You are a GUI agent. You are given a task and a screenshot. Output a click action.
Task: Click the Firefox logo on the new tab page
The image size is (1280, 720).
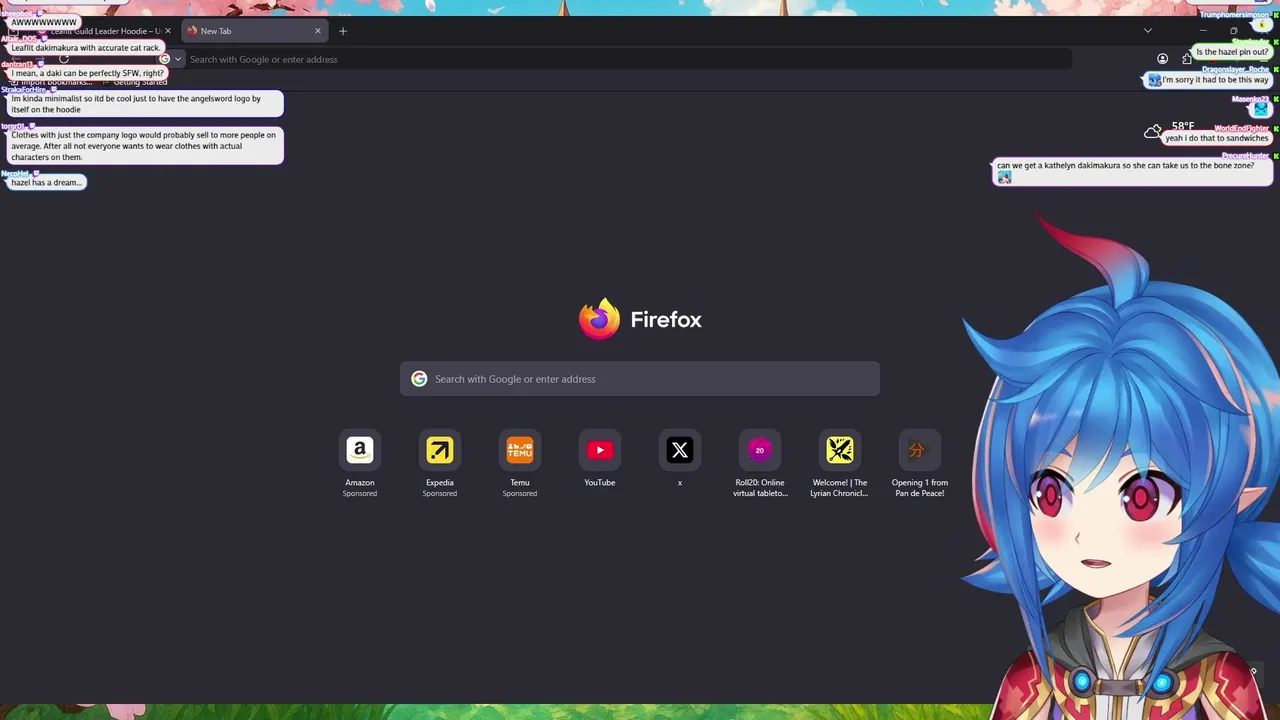599,319
